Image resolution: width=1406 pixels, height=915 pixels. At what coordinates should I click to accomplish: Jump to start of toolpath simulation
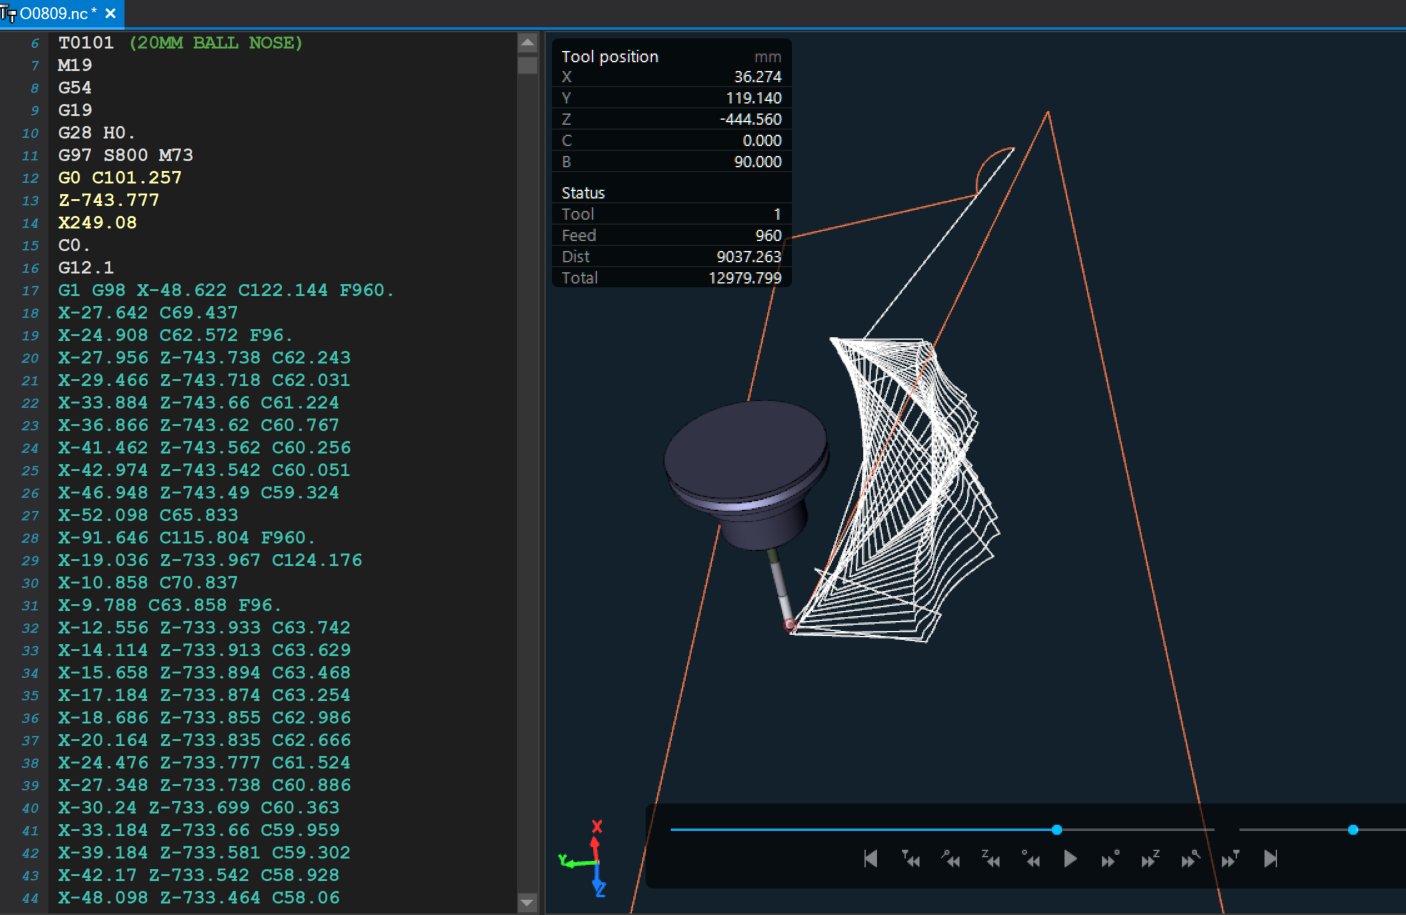click(x=870, y=859)
